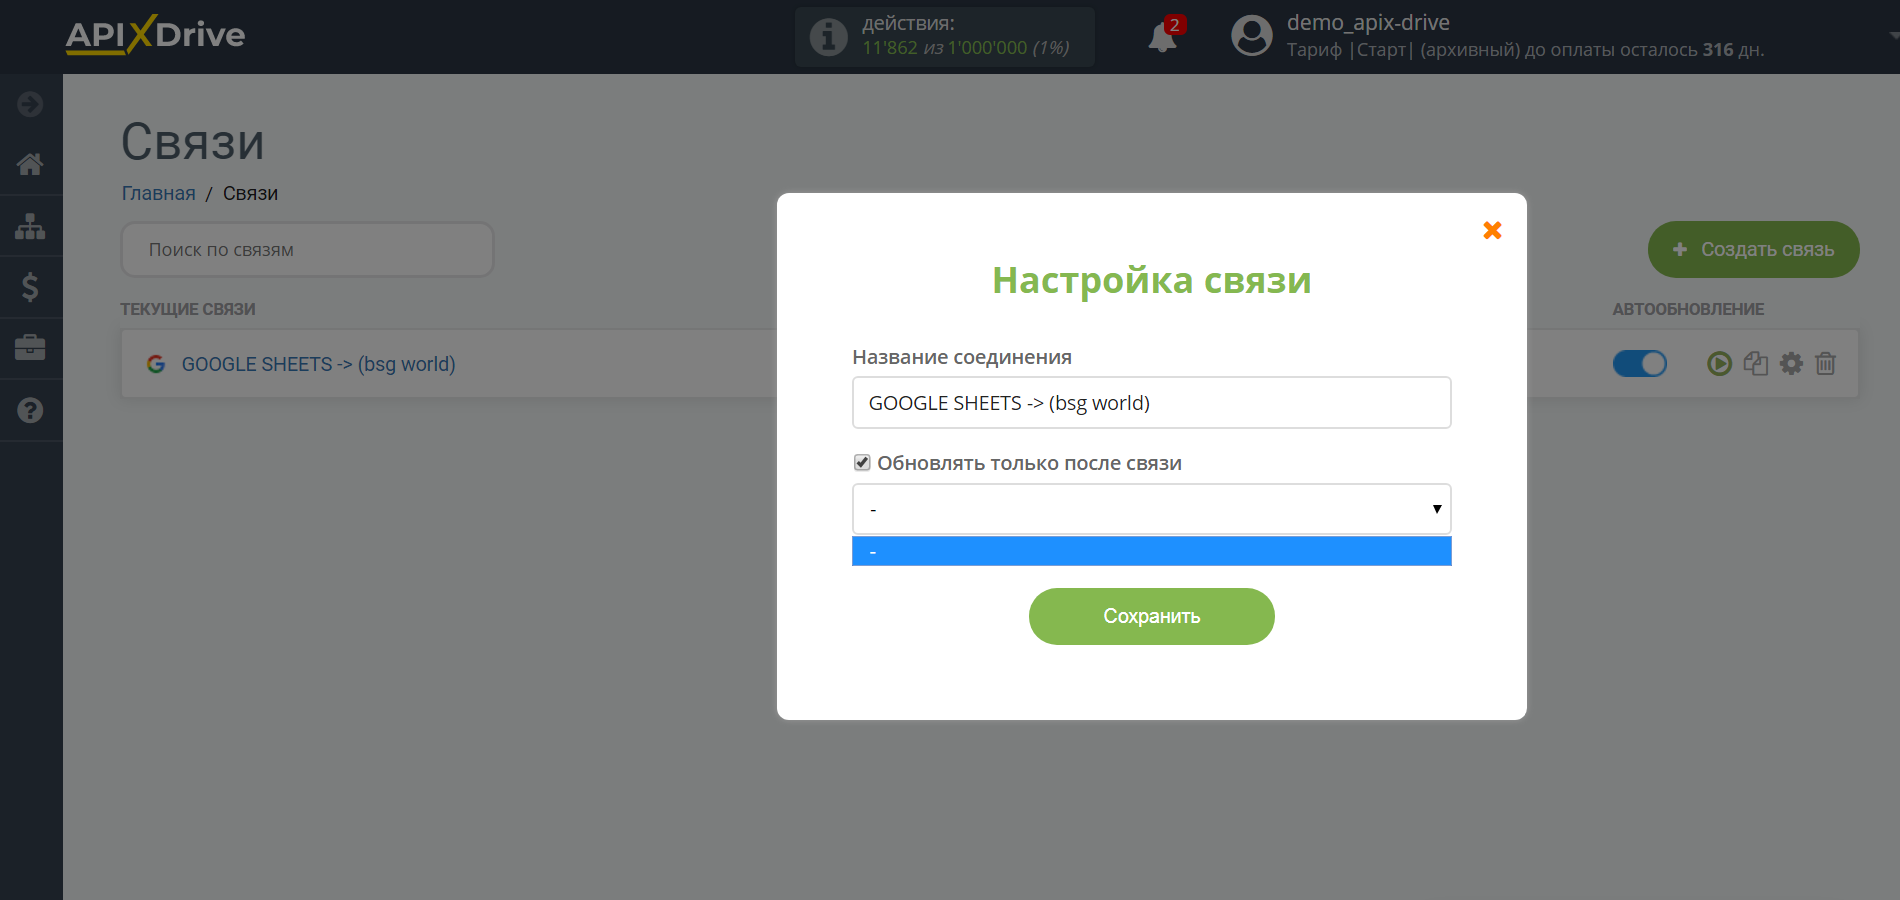
Task: Open the connection selection dropdown
Action: click(1151, 509)
